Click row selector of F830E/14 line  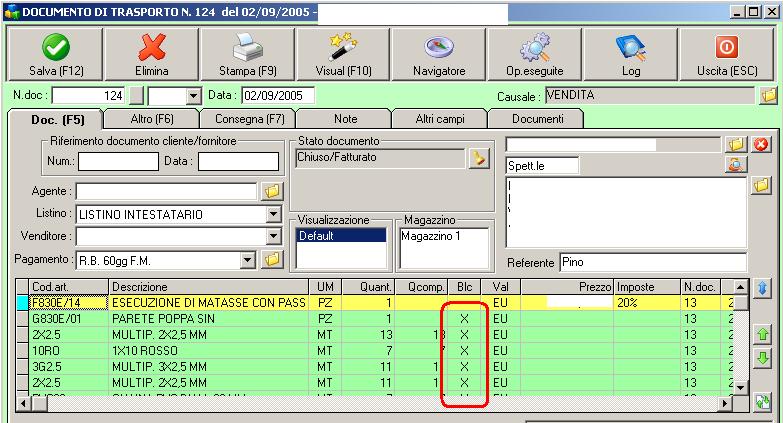point(22,303)
